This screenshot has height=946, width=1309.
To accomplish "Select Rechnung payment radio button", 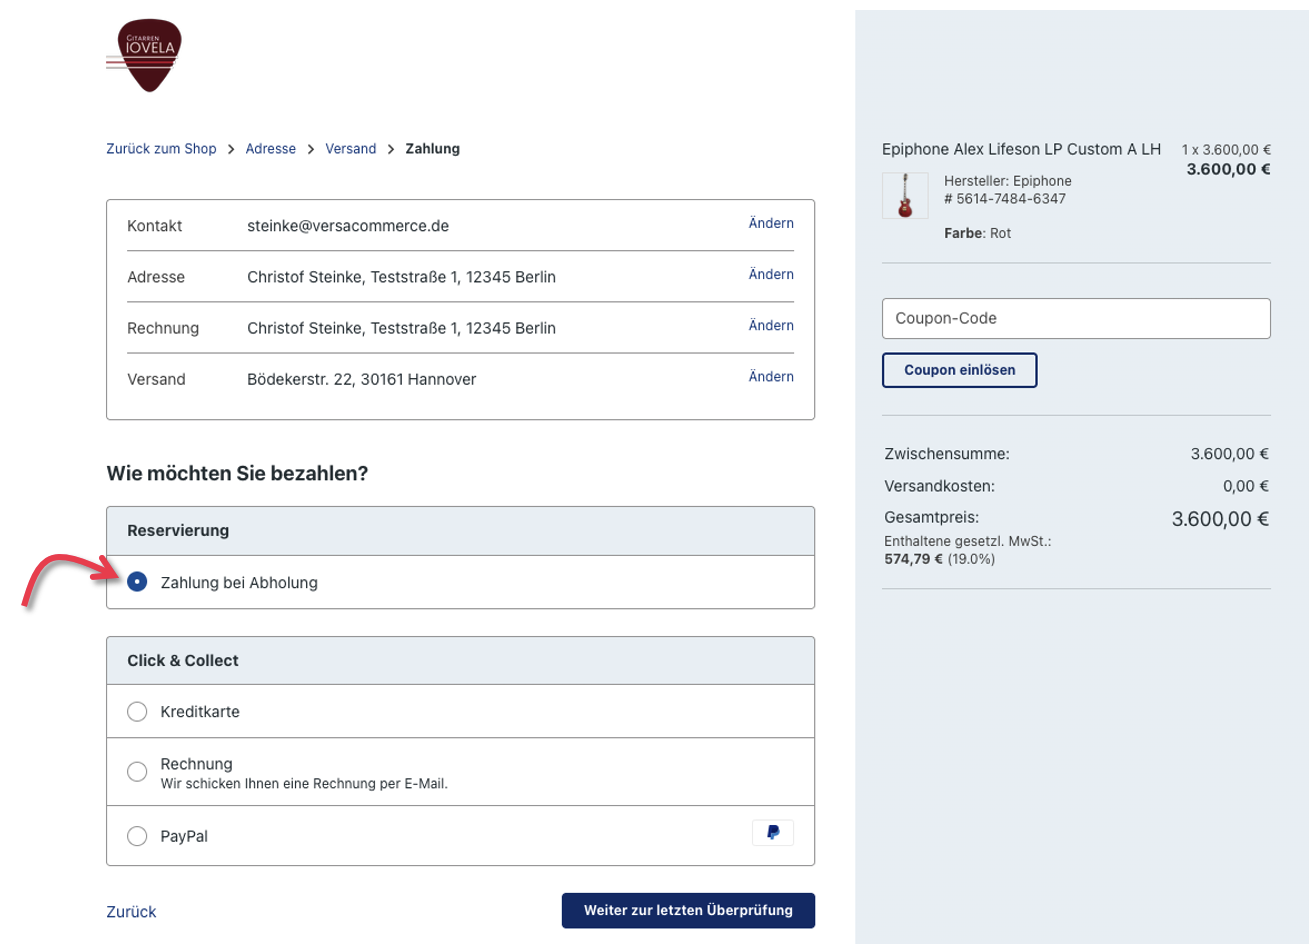I will click(x=138, y=772).
